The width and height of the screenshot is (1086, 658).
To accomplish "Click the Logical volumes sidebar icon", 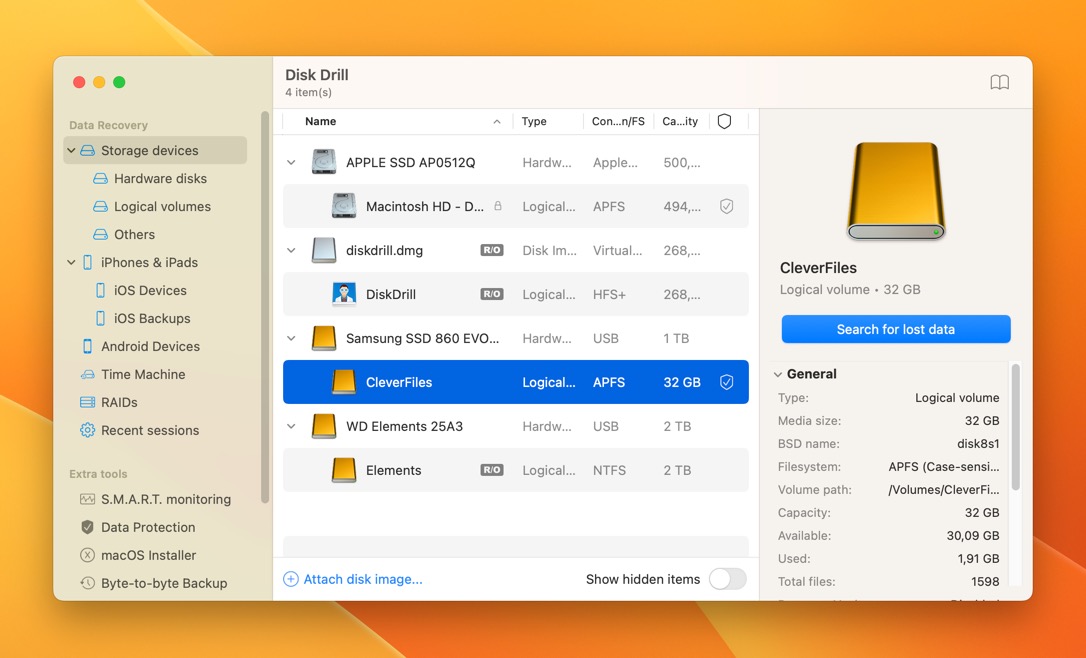I will (x=100, y=206).
